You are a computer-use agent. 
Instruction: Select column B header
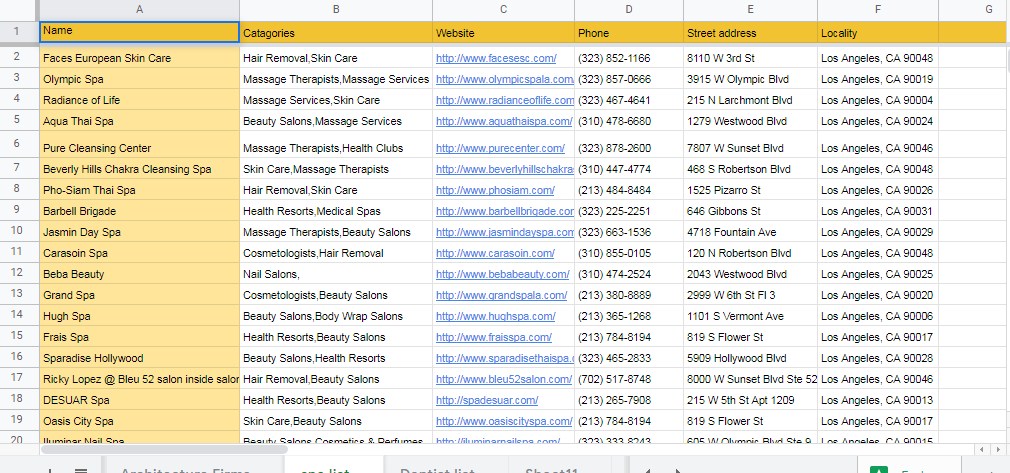coord(336,10)
